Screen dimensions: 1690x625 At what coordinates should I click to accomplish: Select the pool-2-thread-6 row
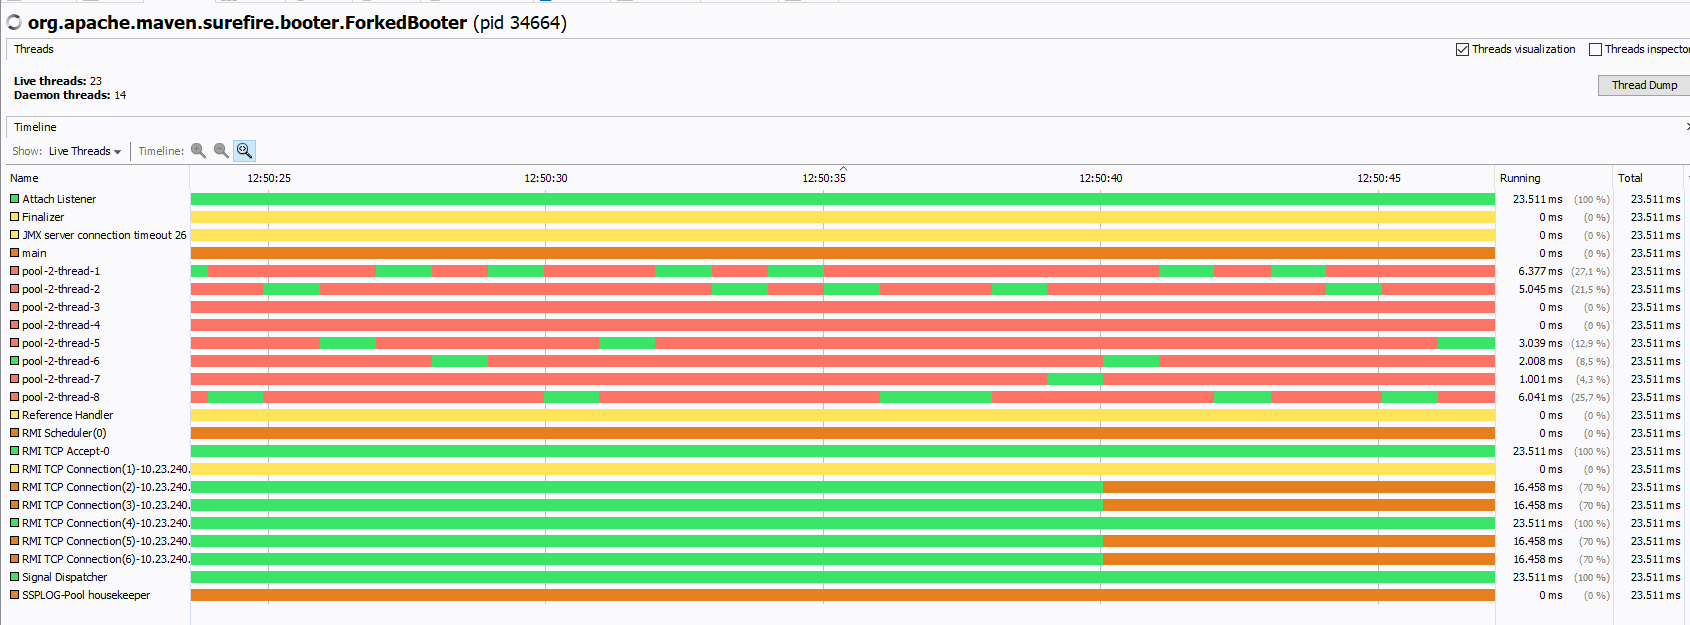coord(845,361)
